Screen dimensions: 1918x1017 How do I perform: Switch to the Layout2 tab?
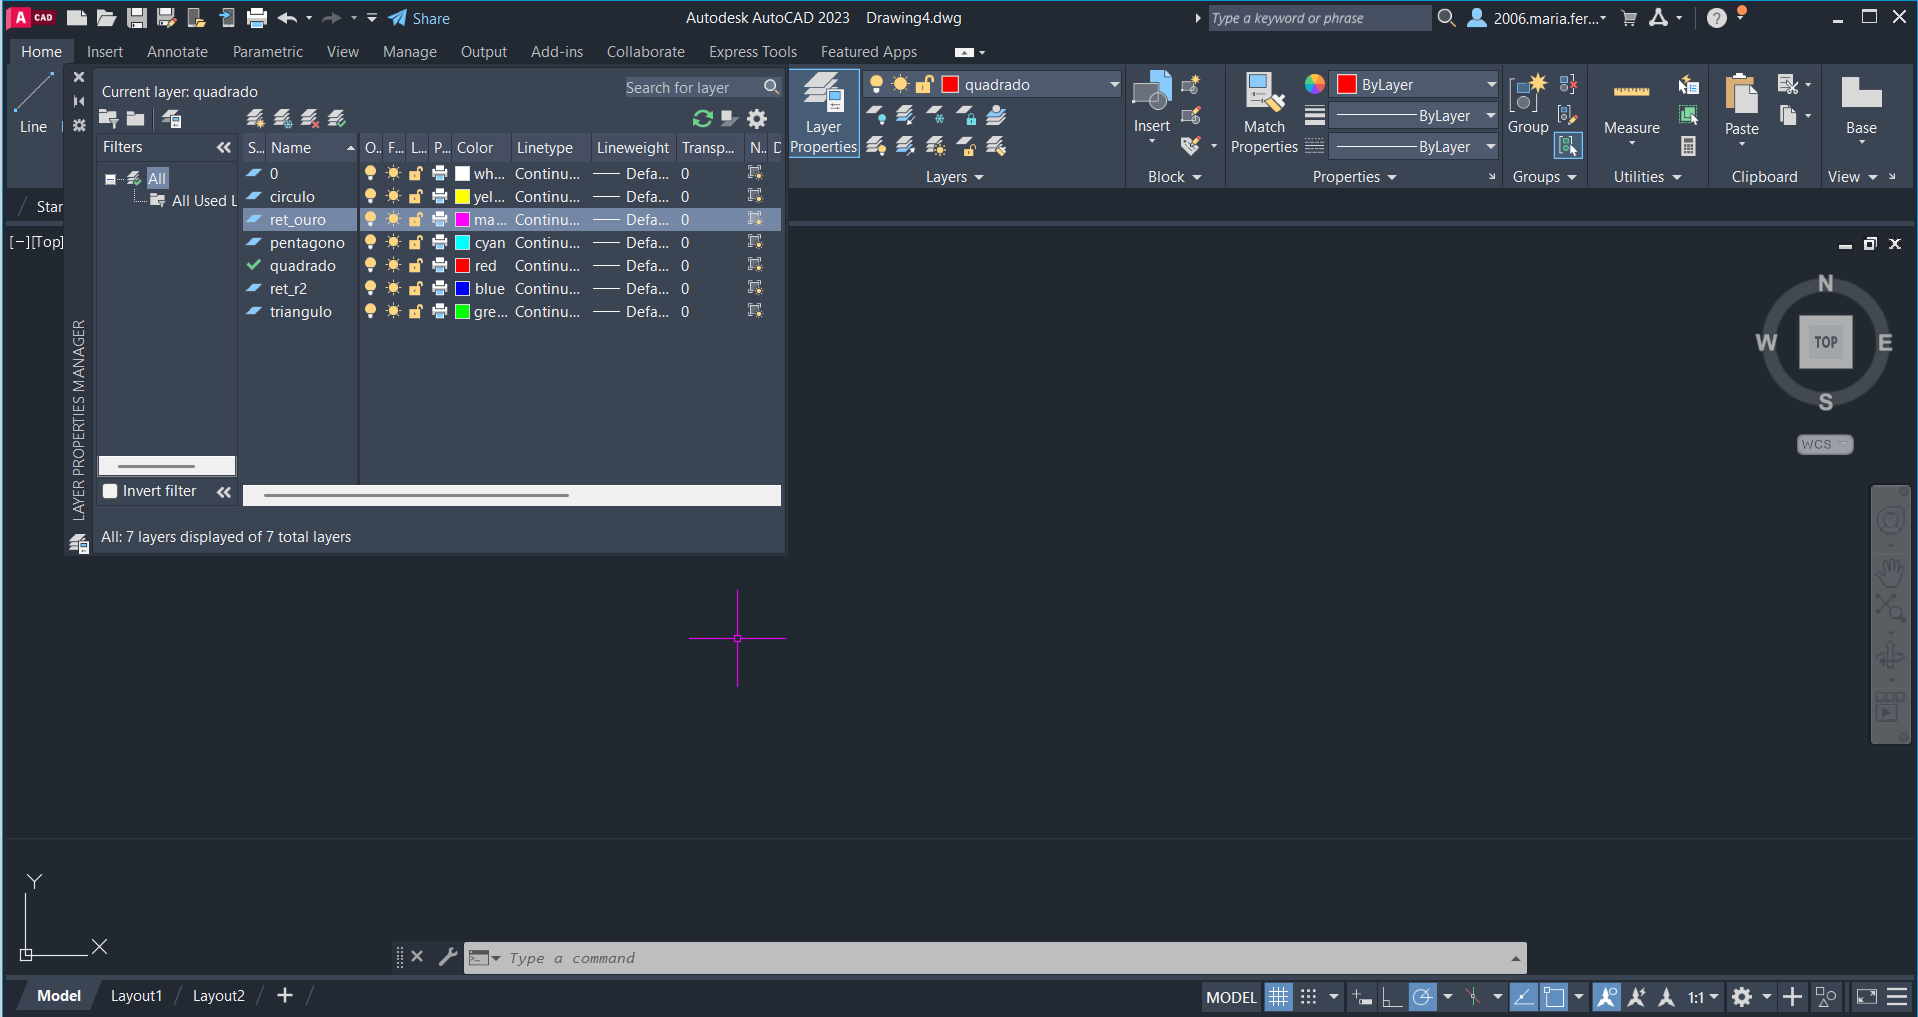click(x=218, y=996)
